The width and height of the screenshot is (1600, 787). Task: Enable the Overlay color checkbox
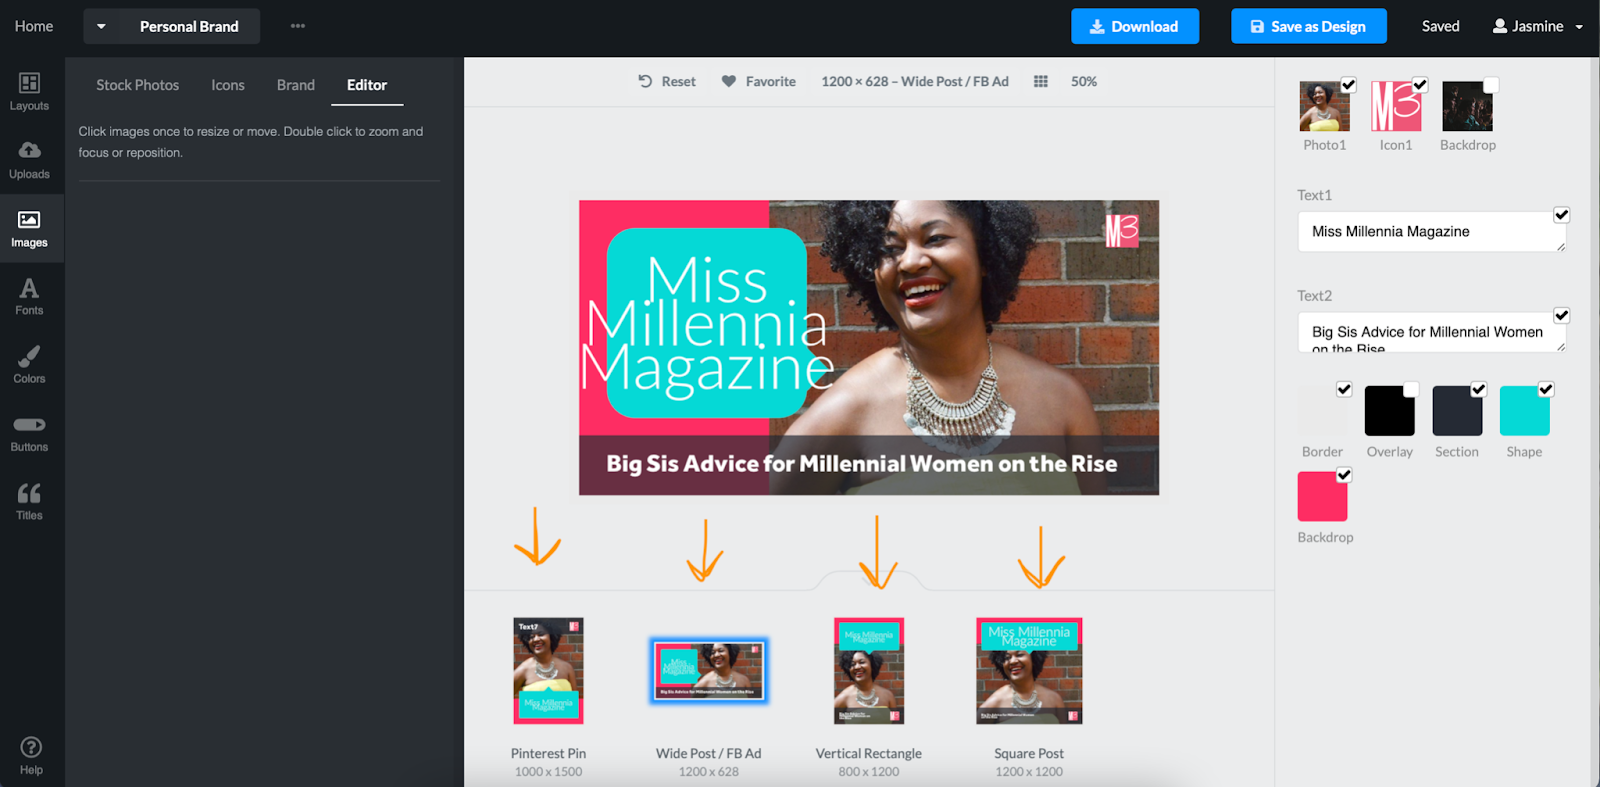(x=1411, y=390)
